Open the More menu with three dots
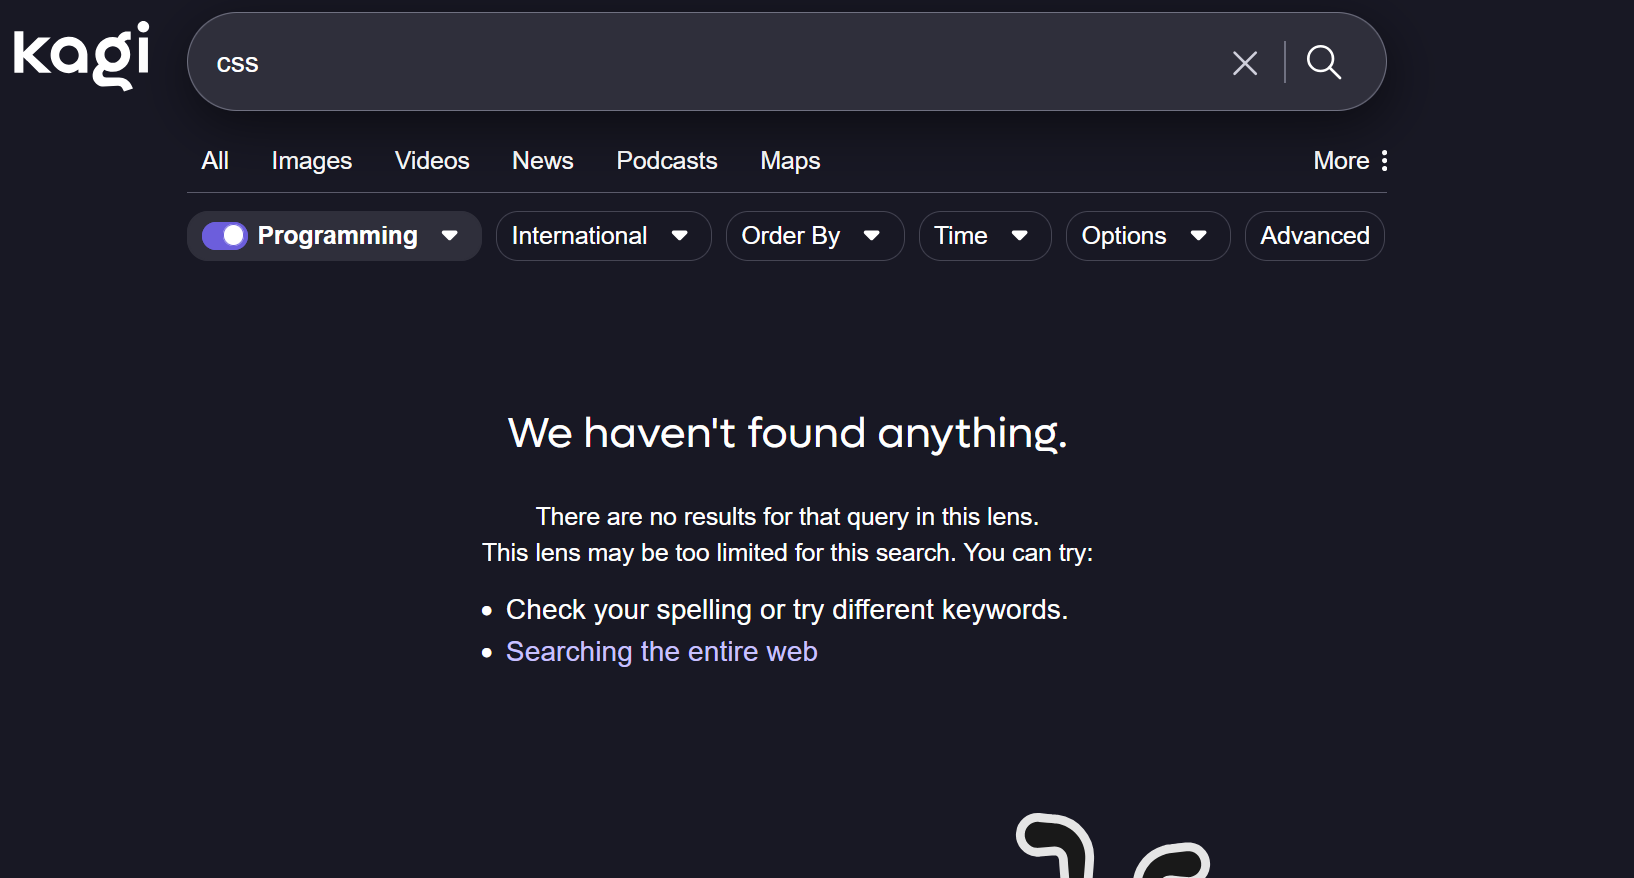The width and height of the screenshot is (1634, 878). click(x=1350, y=161)
